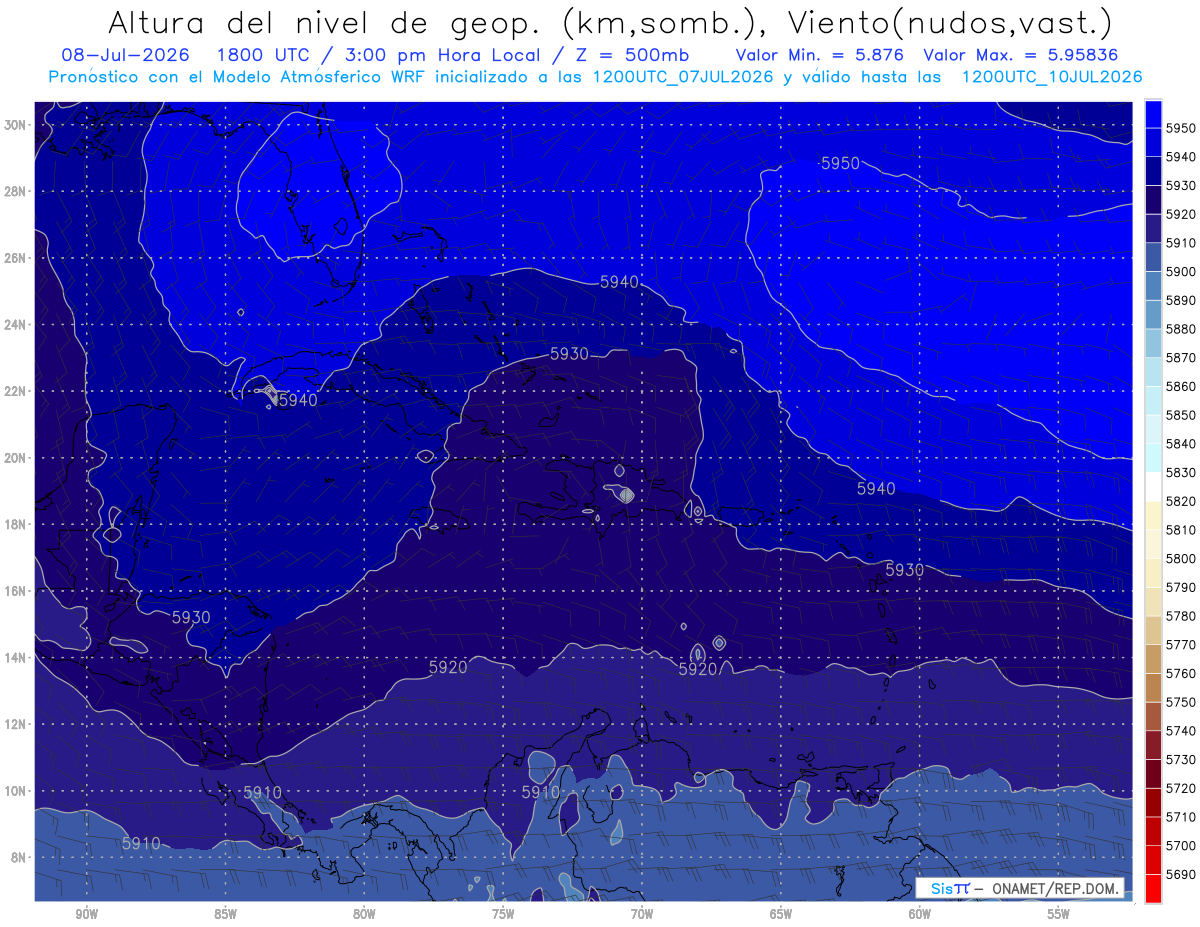The image size is (1200, 927).
Task: Click the 'Valor Min. = 5.876' readout
Action: (x=819, y=55)
